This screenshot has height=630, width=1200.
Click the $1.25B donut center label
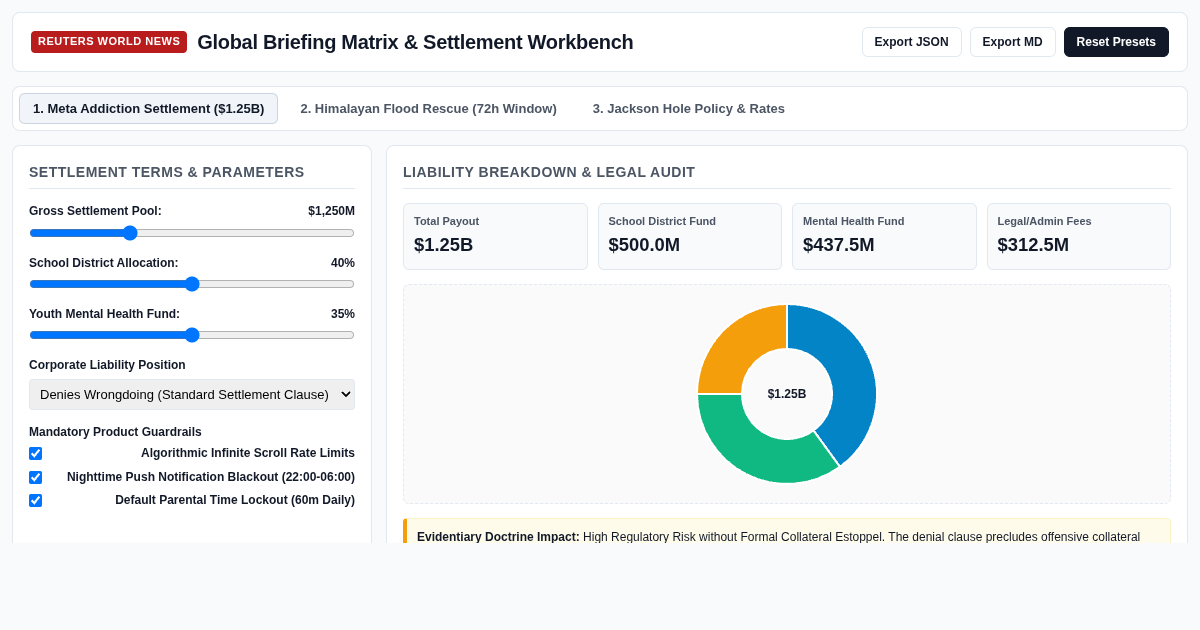pyautogui.click(x=787, y=394)
